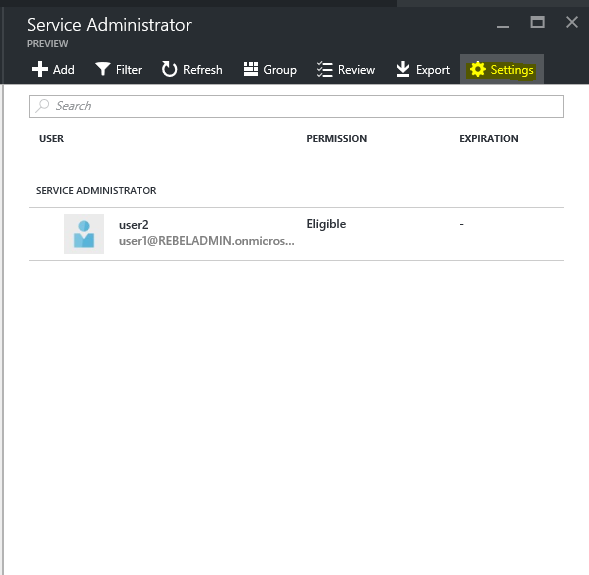Select the Group grid icon
Screen dimensions: 589x575
click(251, 69)
